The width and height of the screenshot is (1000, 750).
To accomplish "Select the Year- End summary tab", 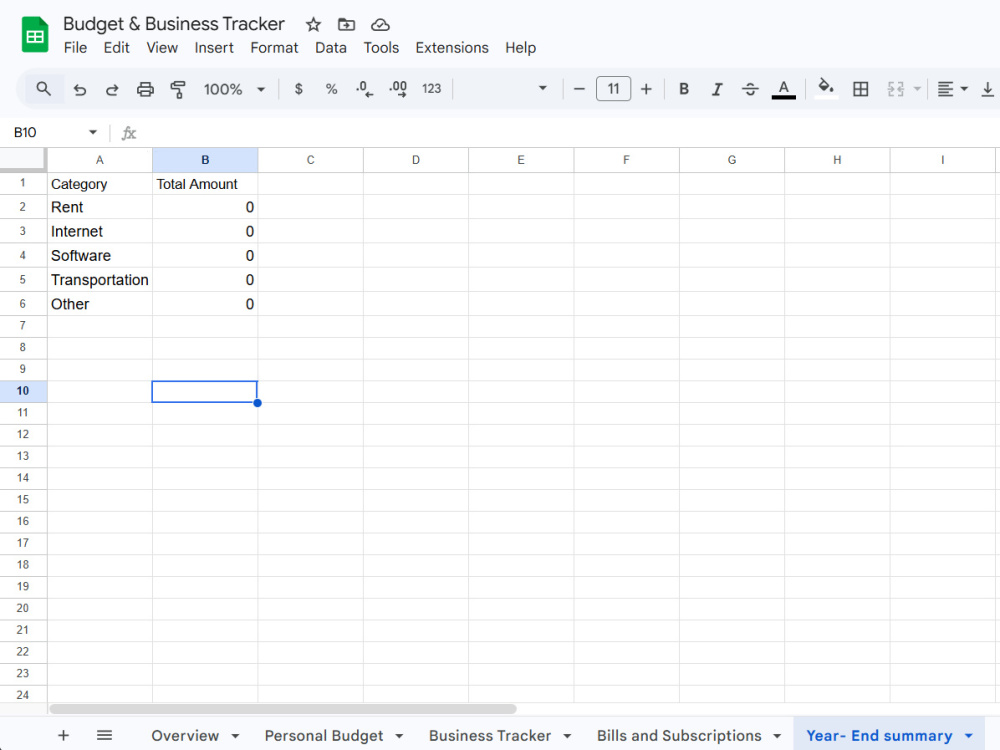I will pos(879,735).
